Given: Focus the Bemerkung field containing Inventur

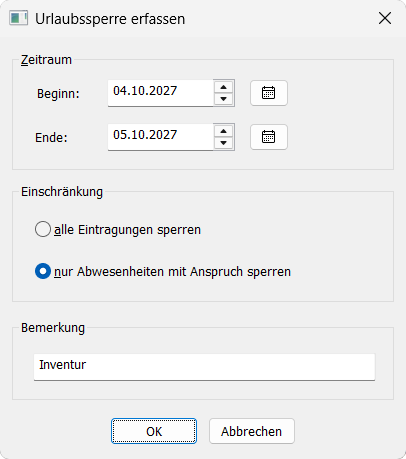Looking at the screenshot, I should [204, 367].
